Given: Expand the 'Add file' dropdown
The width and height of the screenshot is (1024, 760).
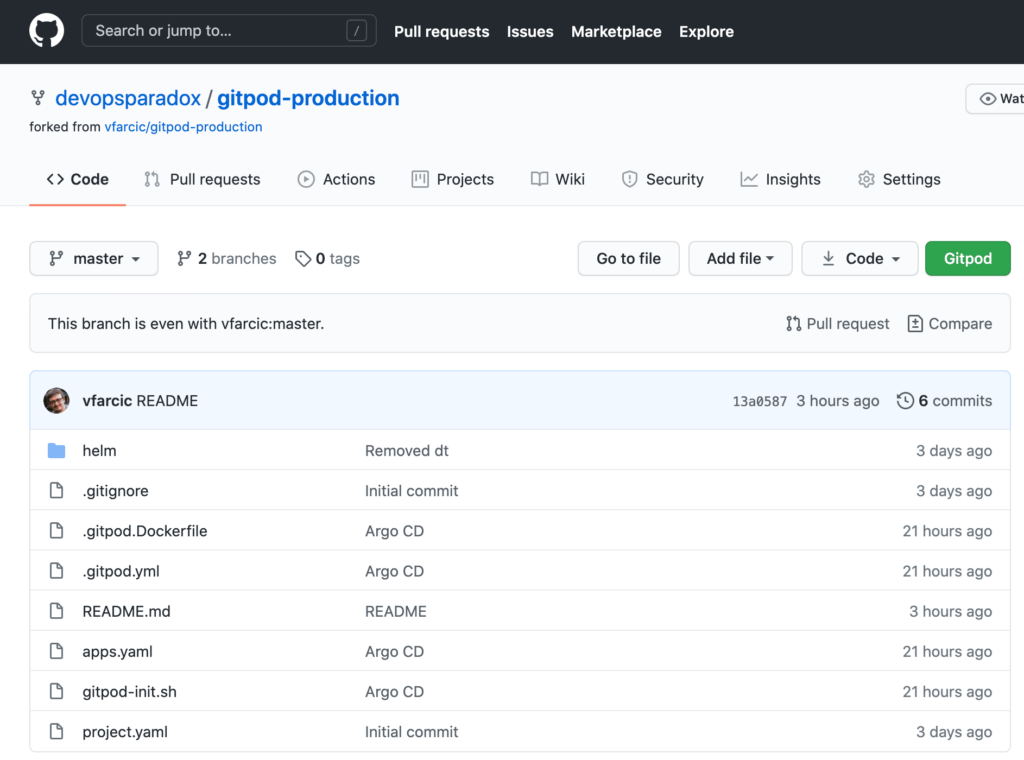Looking at the screenshot, I should click(740, 259).
